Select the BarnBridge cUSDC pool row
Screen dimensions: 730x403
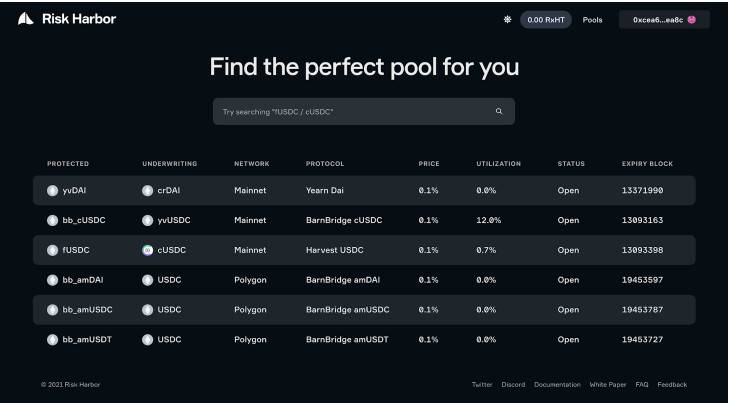(364, 220)
